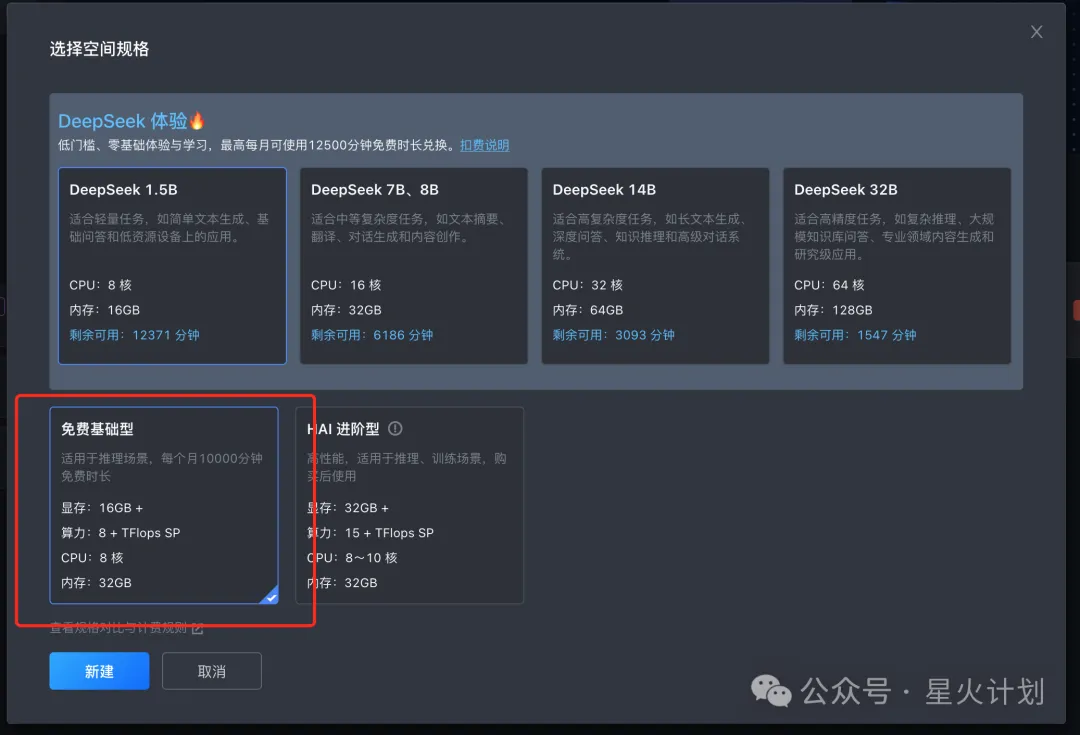1080x735 pixels.
Task: Click the 内存: 128GB line
Action: point(833,310)
